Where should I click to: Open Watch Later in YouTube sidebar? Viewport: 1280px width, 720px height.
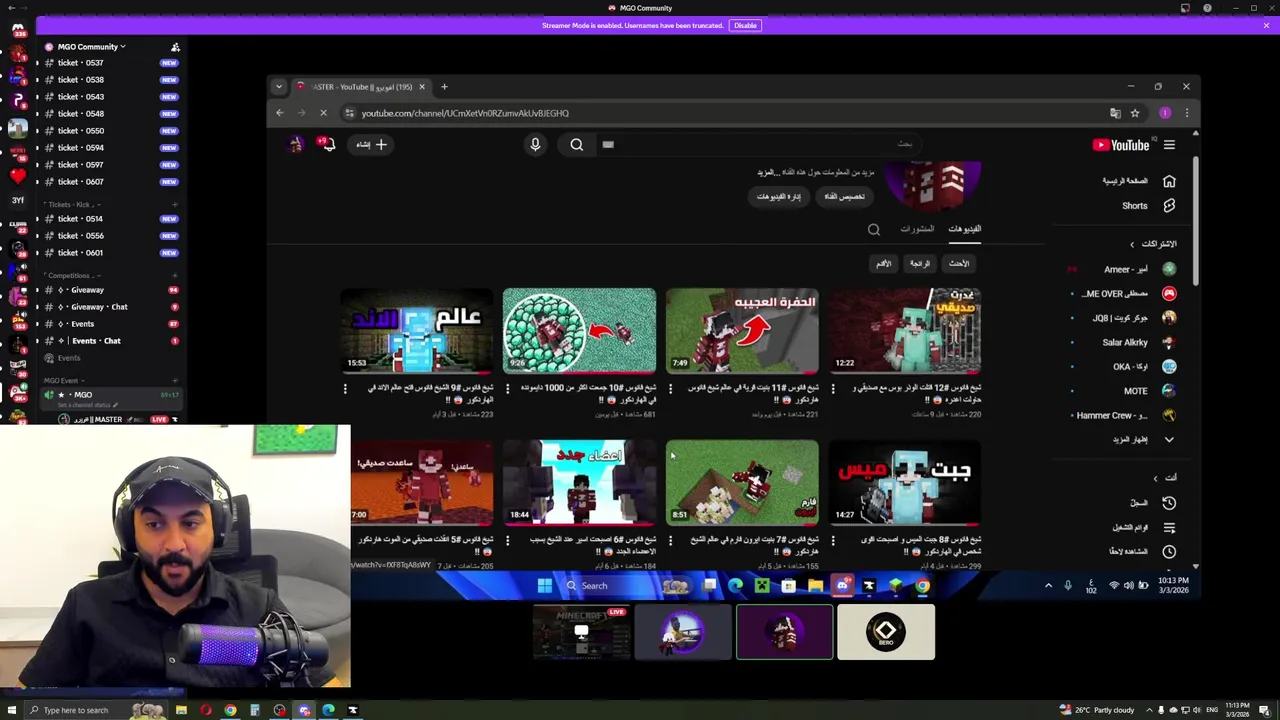pos(1141,551)
